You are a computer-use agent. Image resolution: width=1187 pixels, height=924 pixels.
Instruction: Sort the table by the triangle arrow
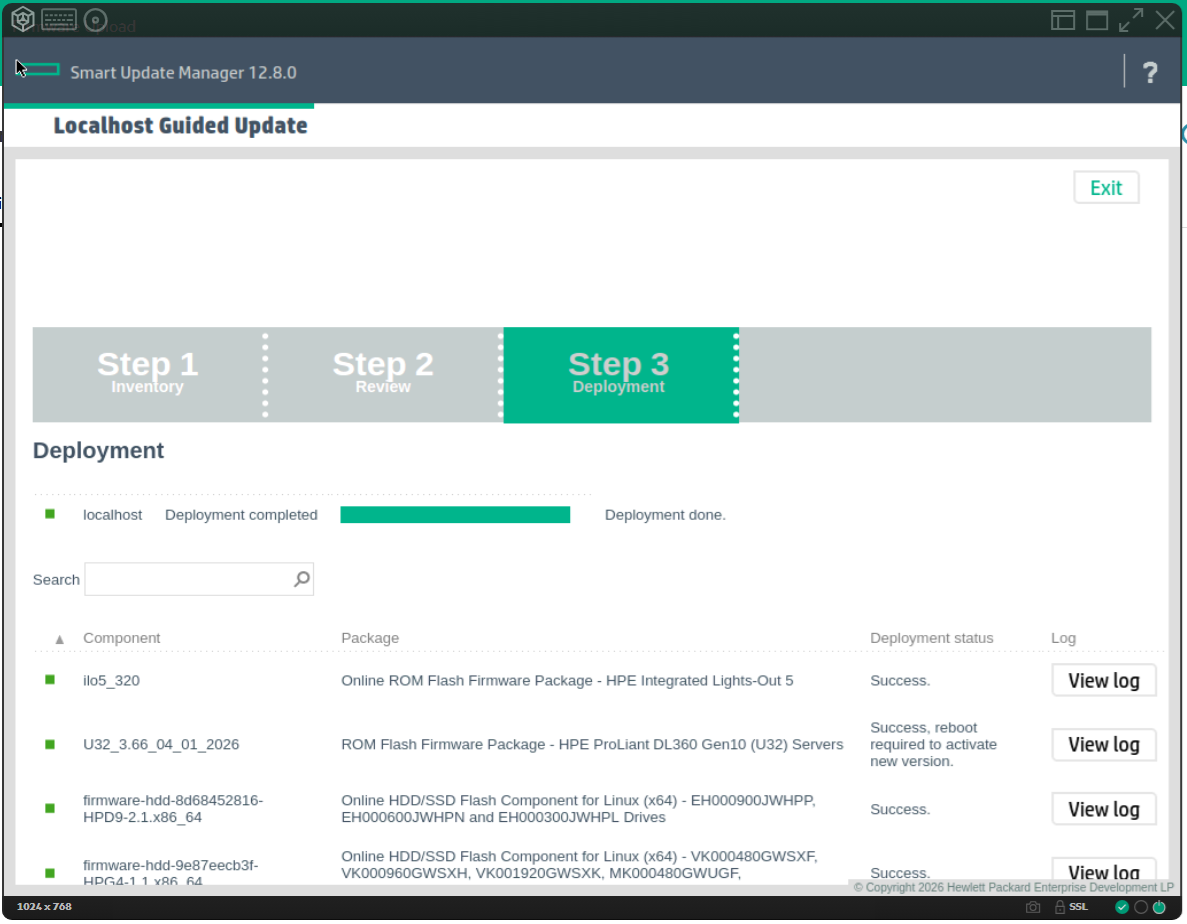[60, 639]
